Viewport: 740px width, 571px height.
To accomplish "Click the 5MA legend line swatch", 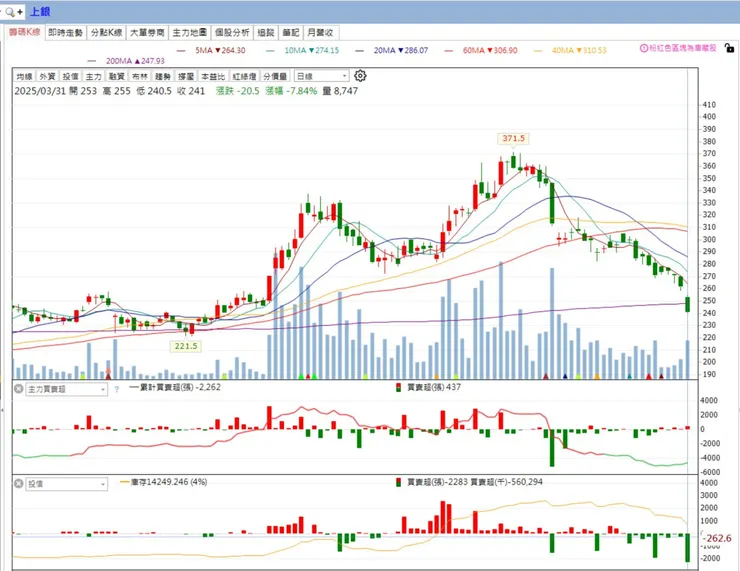I will 181,50.
